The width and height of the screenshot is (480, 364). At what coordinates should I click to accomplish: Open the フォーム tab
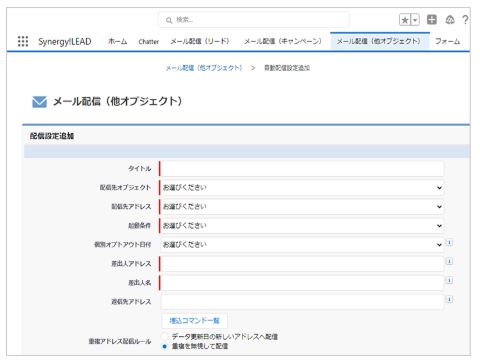(447, 41)
